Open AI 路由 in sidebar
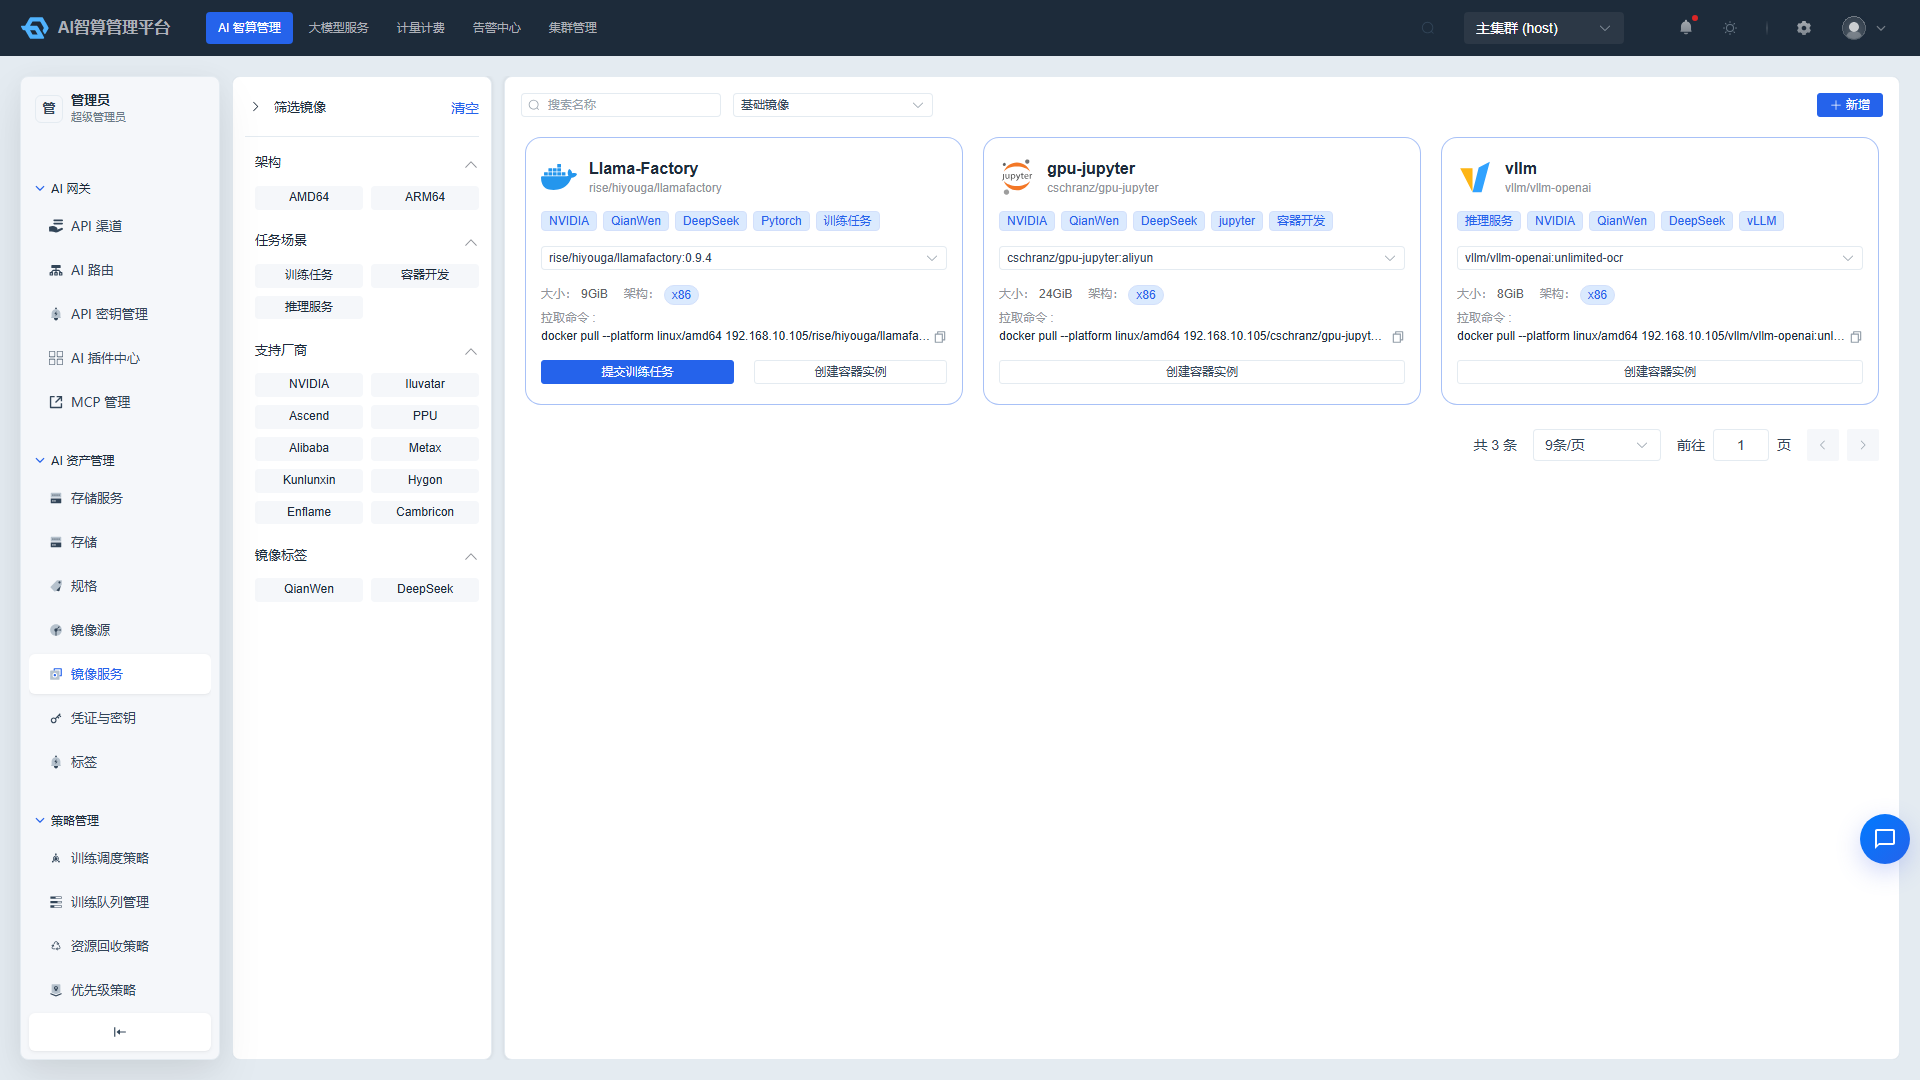This screenshot has width=1920, height=1080. pyautogui.click(x=120, y=270)
